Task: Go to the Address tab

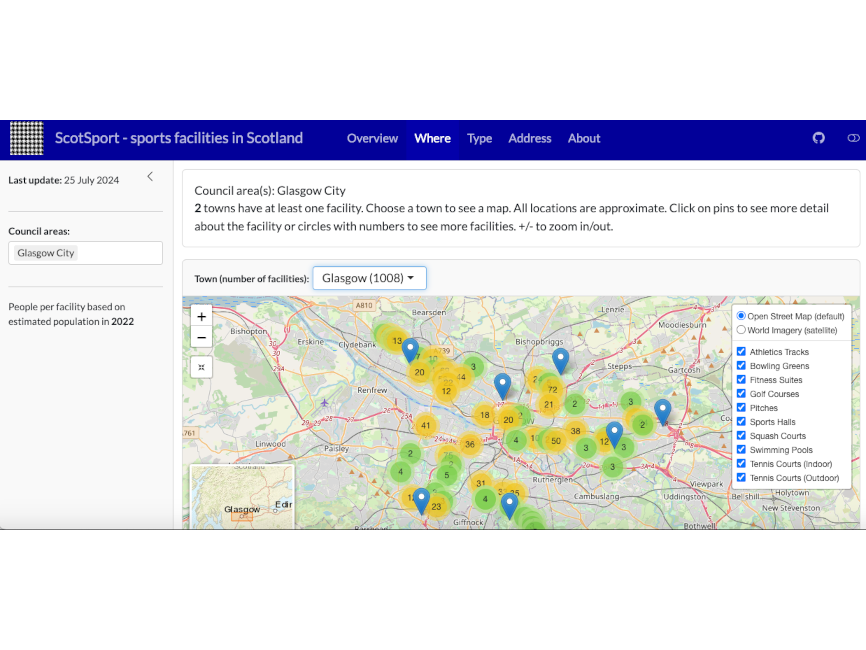Action: point(530,139)
